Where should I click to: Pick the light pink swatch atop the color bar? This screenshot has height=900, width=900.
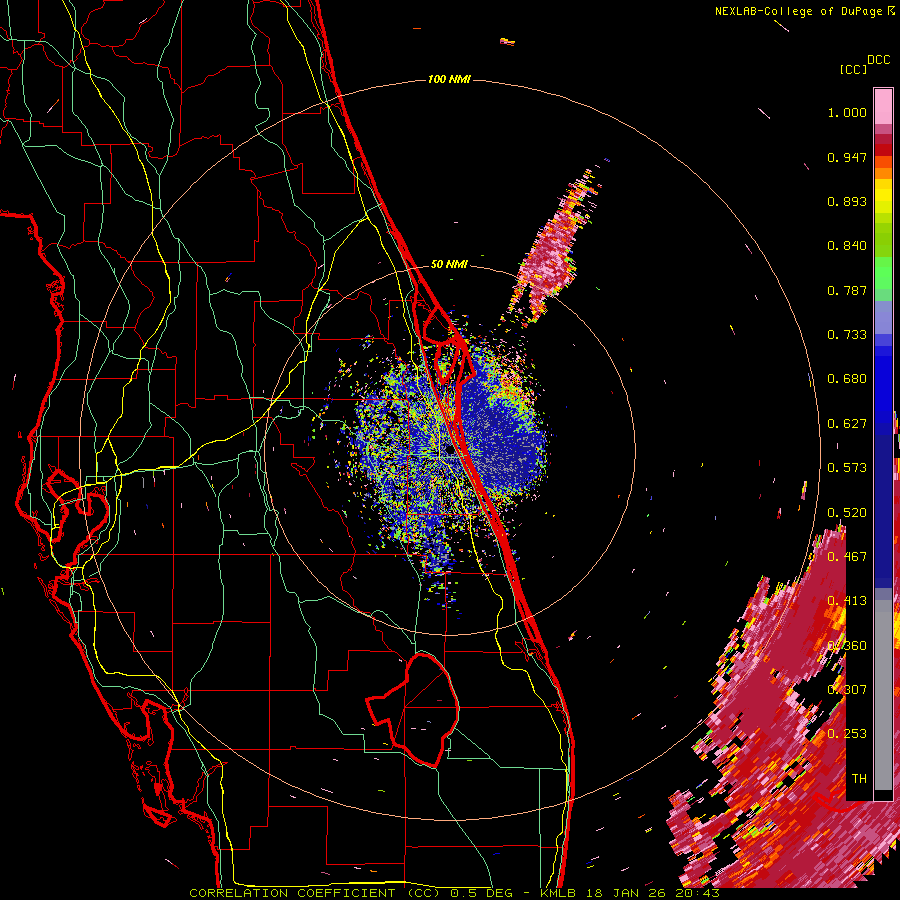click(x=883, y=106)
